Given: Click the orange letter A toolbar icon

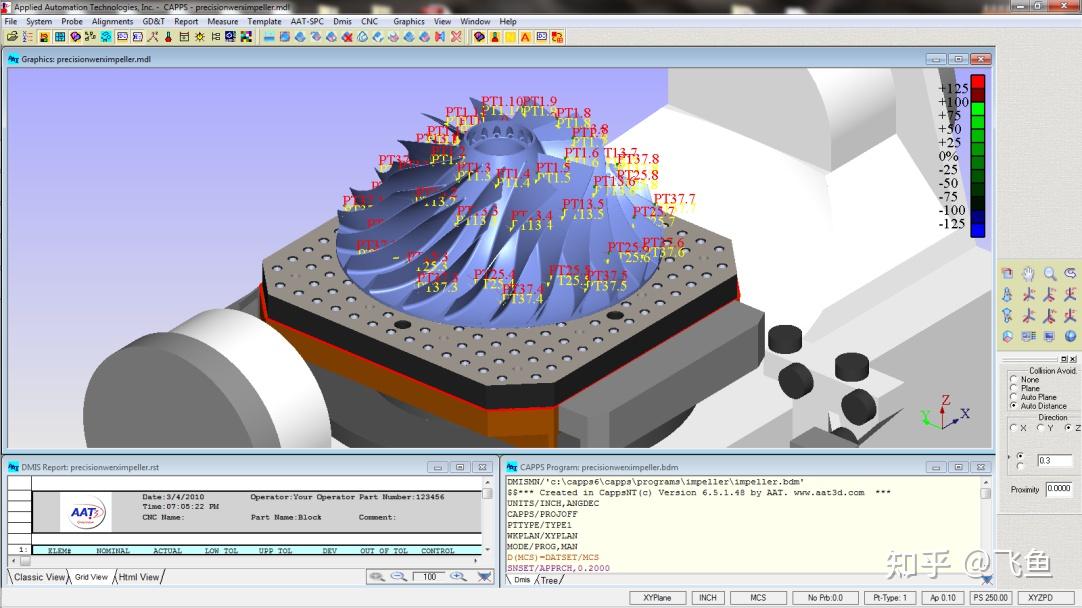Looking at the screenshot, I should pyautogui.click(x=525, y=37).
